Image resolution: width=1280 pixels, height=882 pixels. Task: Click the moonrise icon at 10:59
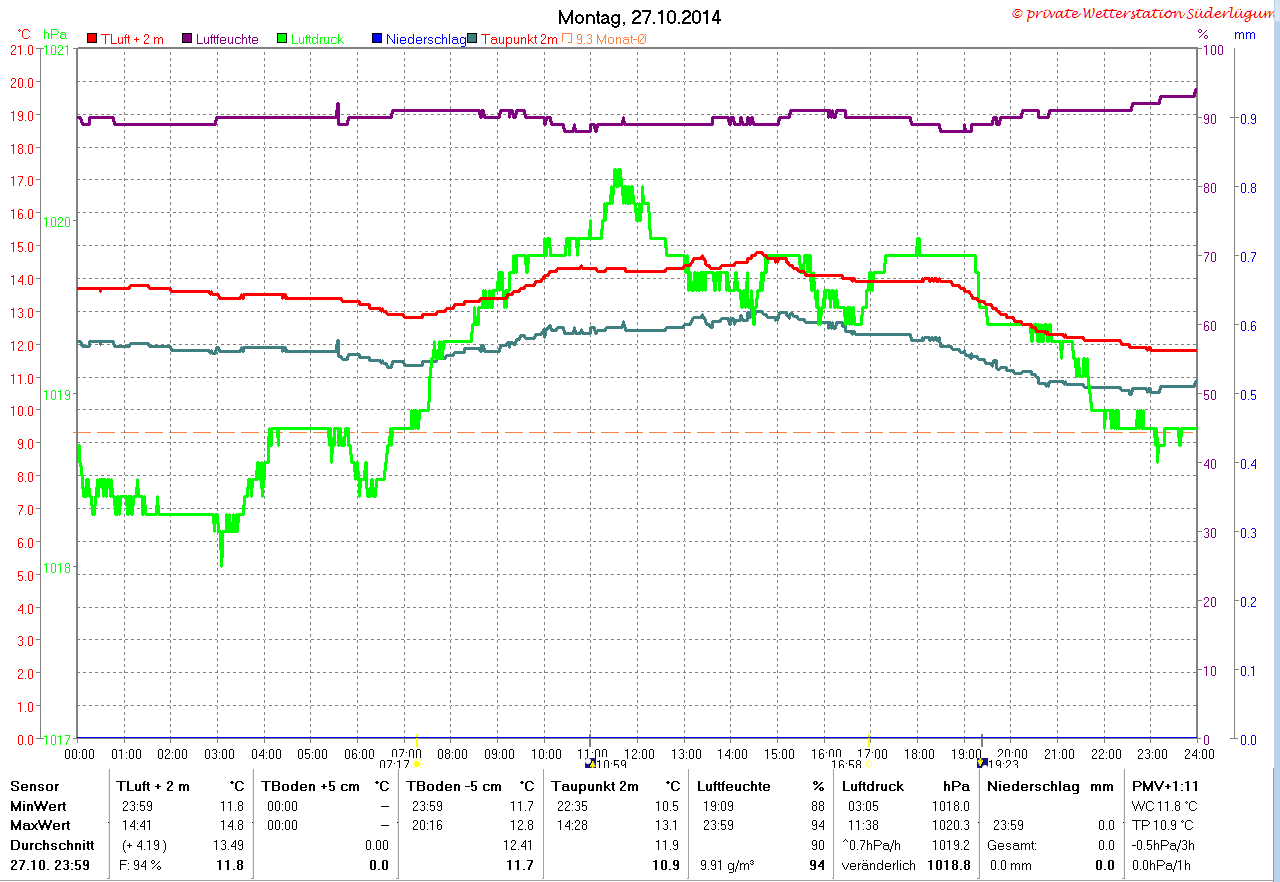pos(590,764)
